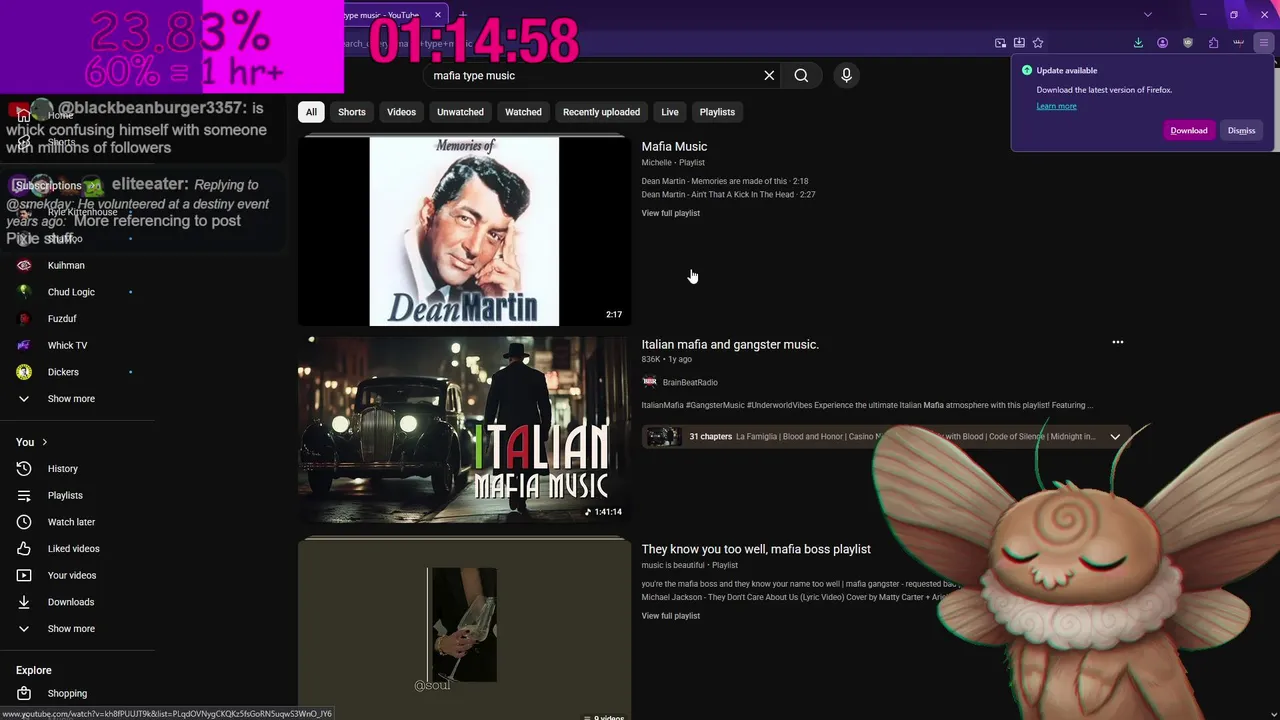Open the extensions puzzle-piece icon
Screen dimensions: 1280x720
[x=1213, y=43]
